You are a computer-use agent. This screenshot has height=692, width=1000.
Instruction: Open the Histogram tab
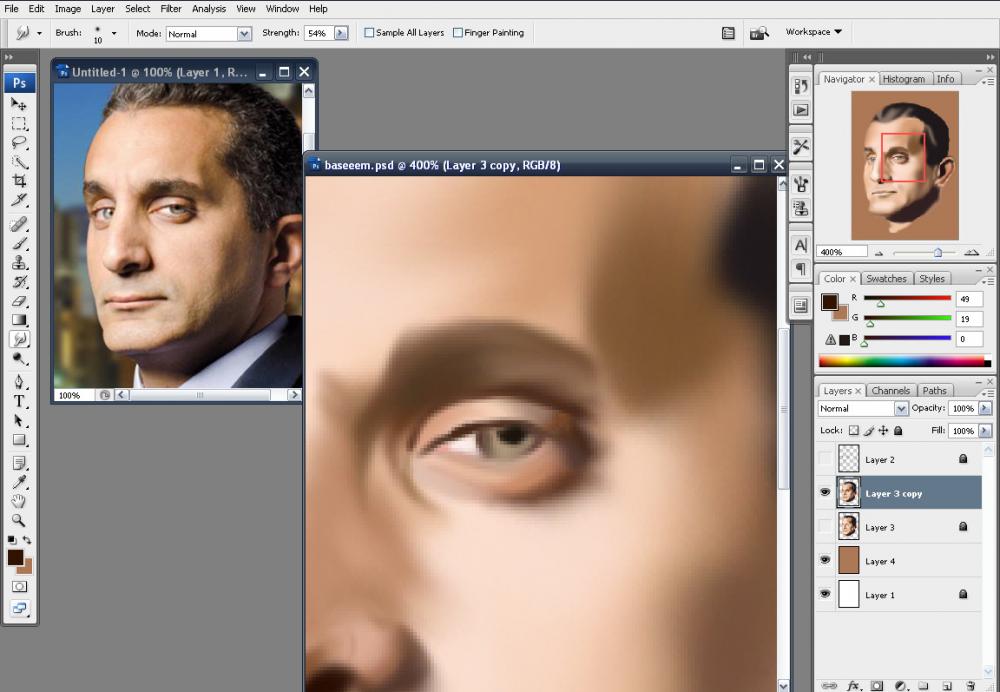pos(904,79)
